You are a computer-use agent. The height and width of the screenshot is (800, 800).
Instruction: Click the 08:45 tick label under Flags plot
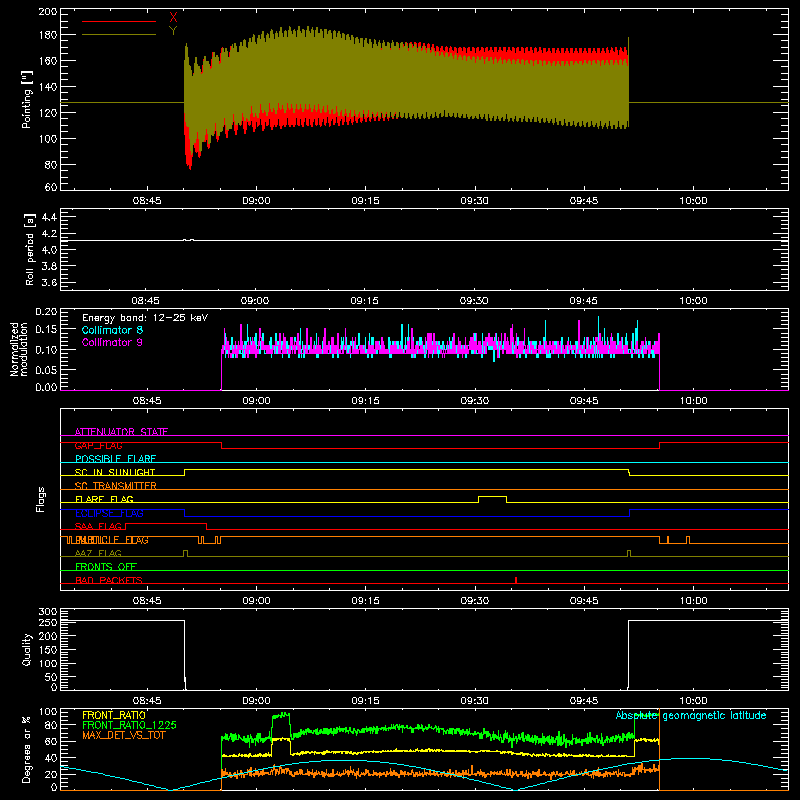pyautogui.click(x=147, y=601)
